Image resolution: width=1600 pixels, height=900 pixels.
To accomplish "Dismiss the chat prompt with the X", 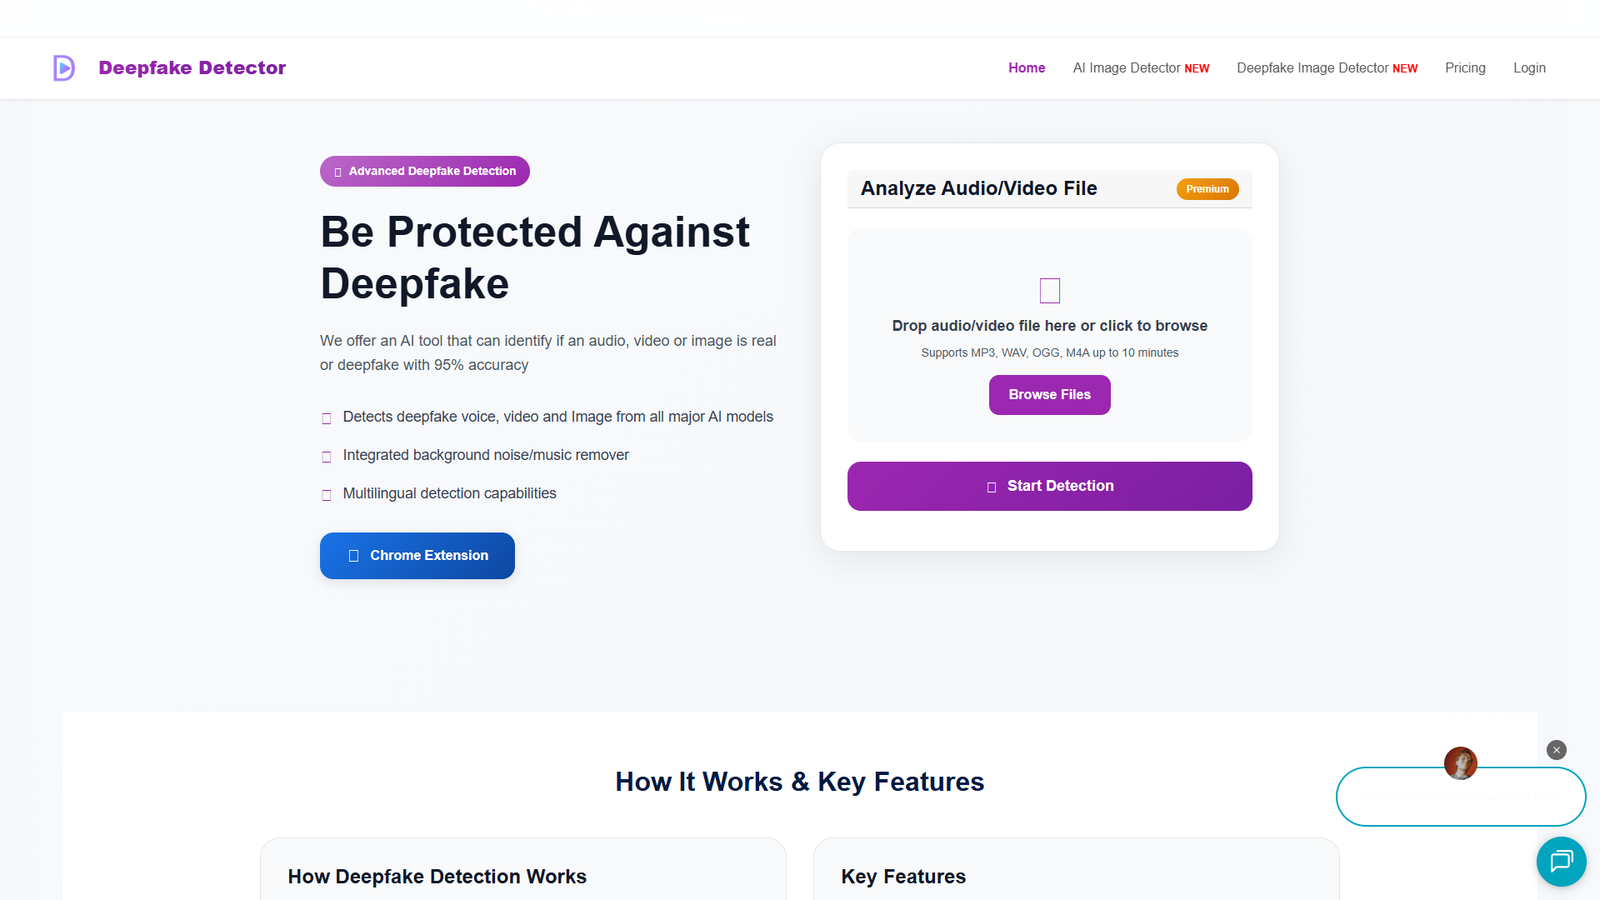I will 1556,749.
